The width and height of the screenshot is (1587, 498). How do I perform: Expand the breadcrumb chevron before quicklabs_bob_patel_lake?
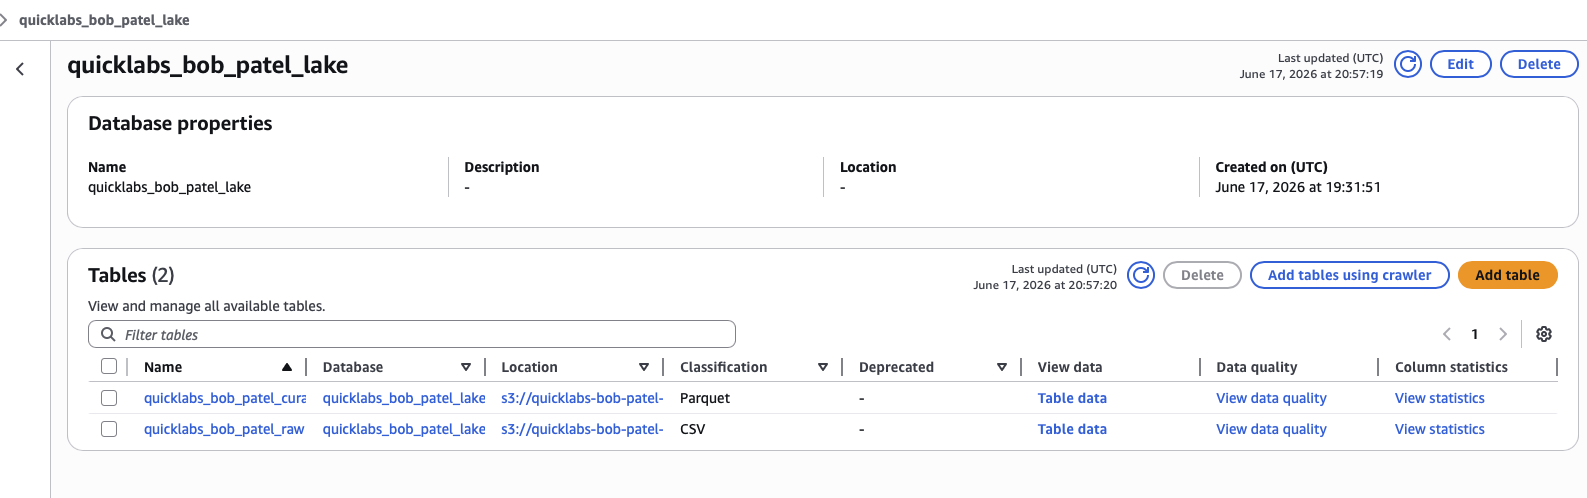[x=4, y=20]
